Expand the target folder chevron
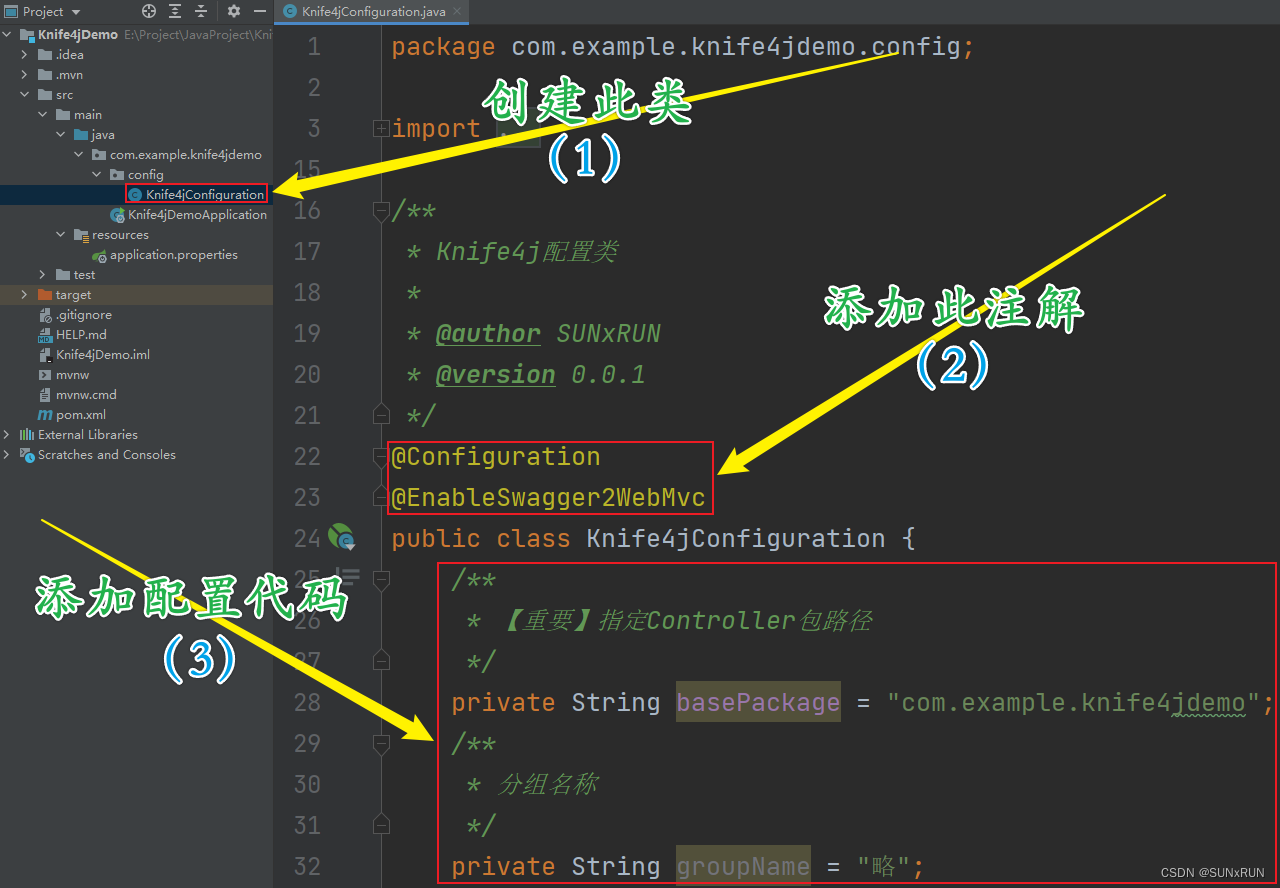The width and height of the screenshot is (1280, 888). [25, 295]
